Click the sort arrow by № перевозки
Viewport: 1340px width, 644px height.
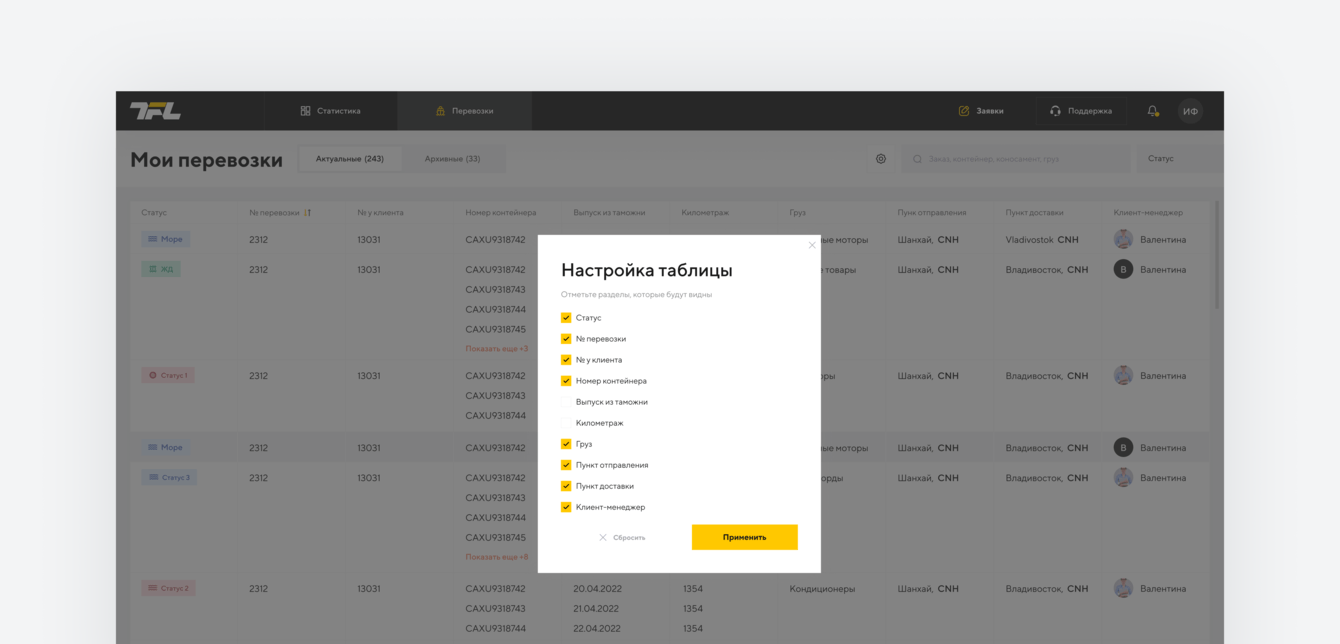click(x=308, y=213)
